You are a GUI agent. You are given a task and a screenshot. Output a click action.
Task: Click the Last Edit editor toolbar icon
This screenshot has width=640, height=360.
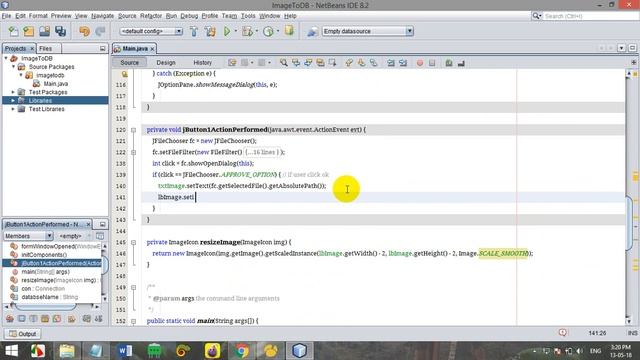pyautogui.click(x=232, y=62)
